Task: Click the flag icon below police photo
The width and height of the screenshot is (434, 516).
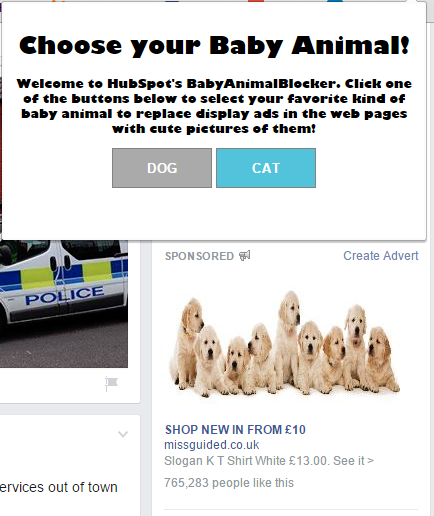Action: click(111, 384)
